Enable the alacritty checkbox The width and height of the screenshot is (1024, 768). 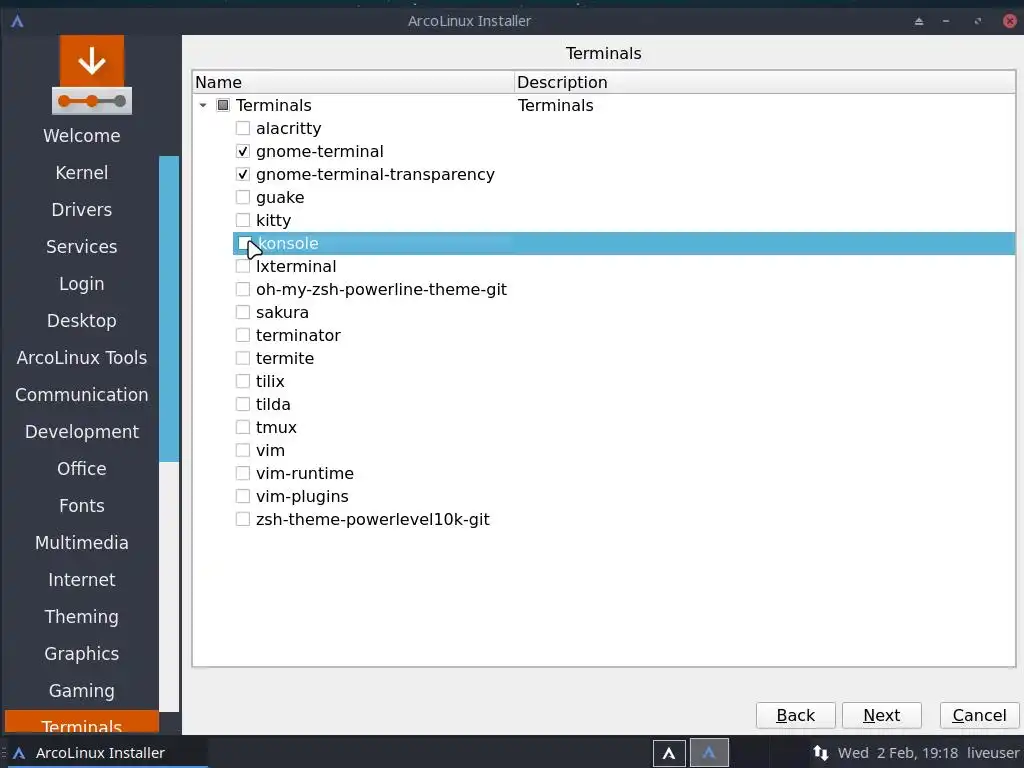coord(243,128)
